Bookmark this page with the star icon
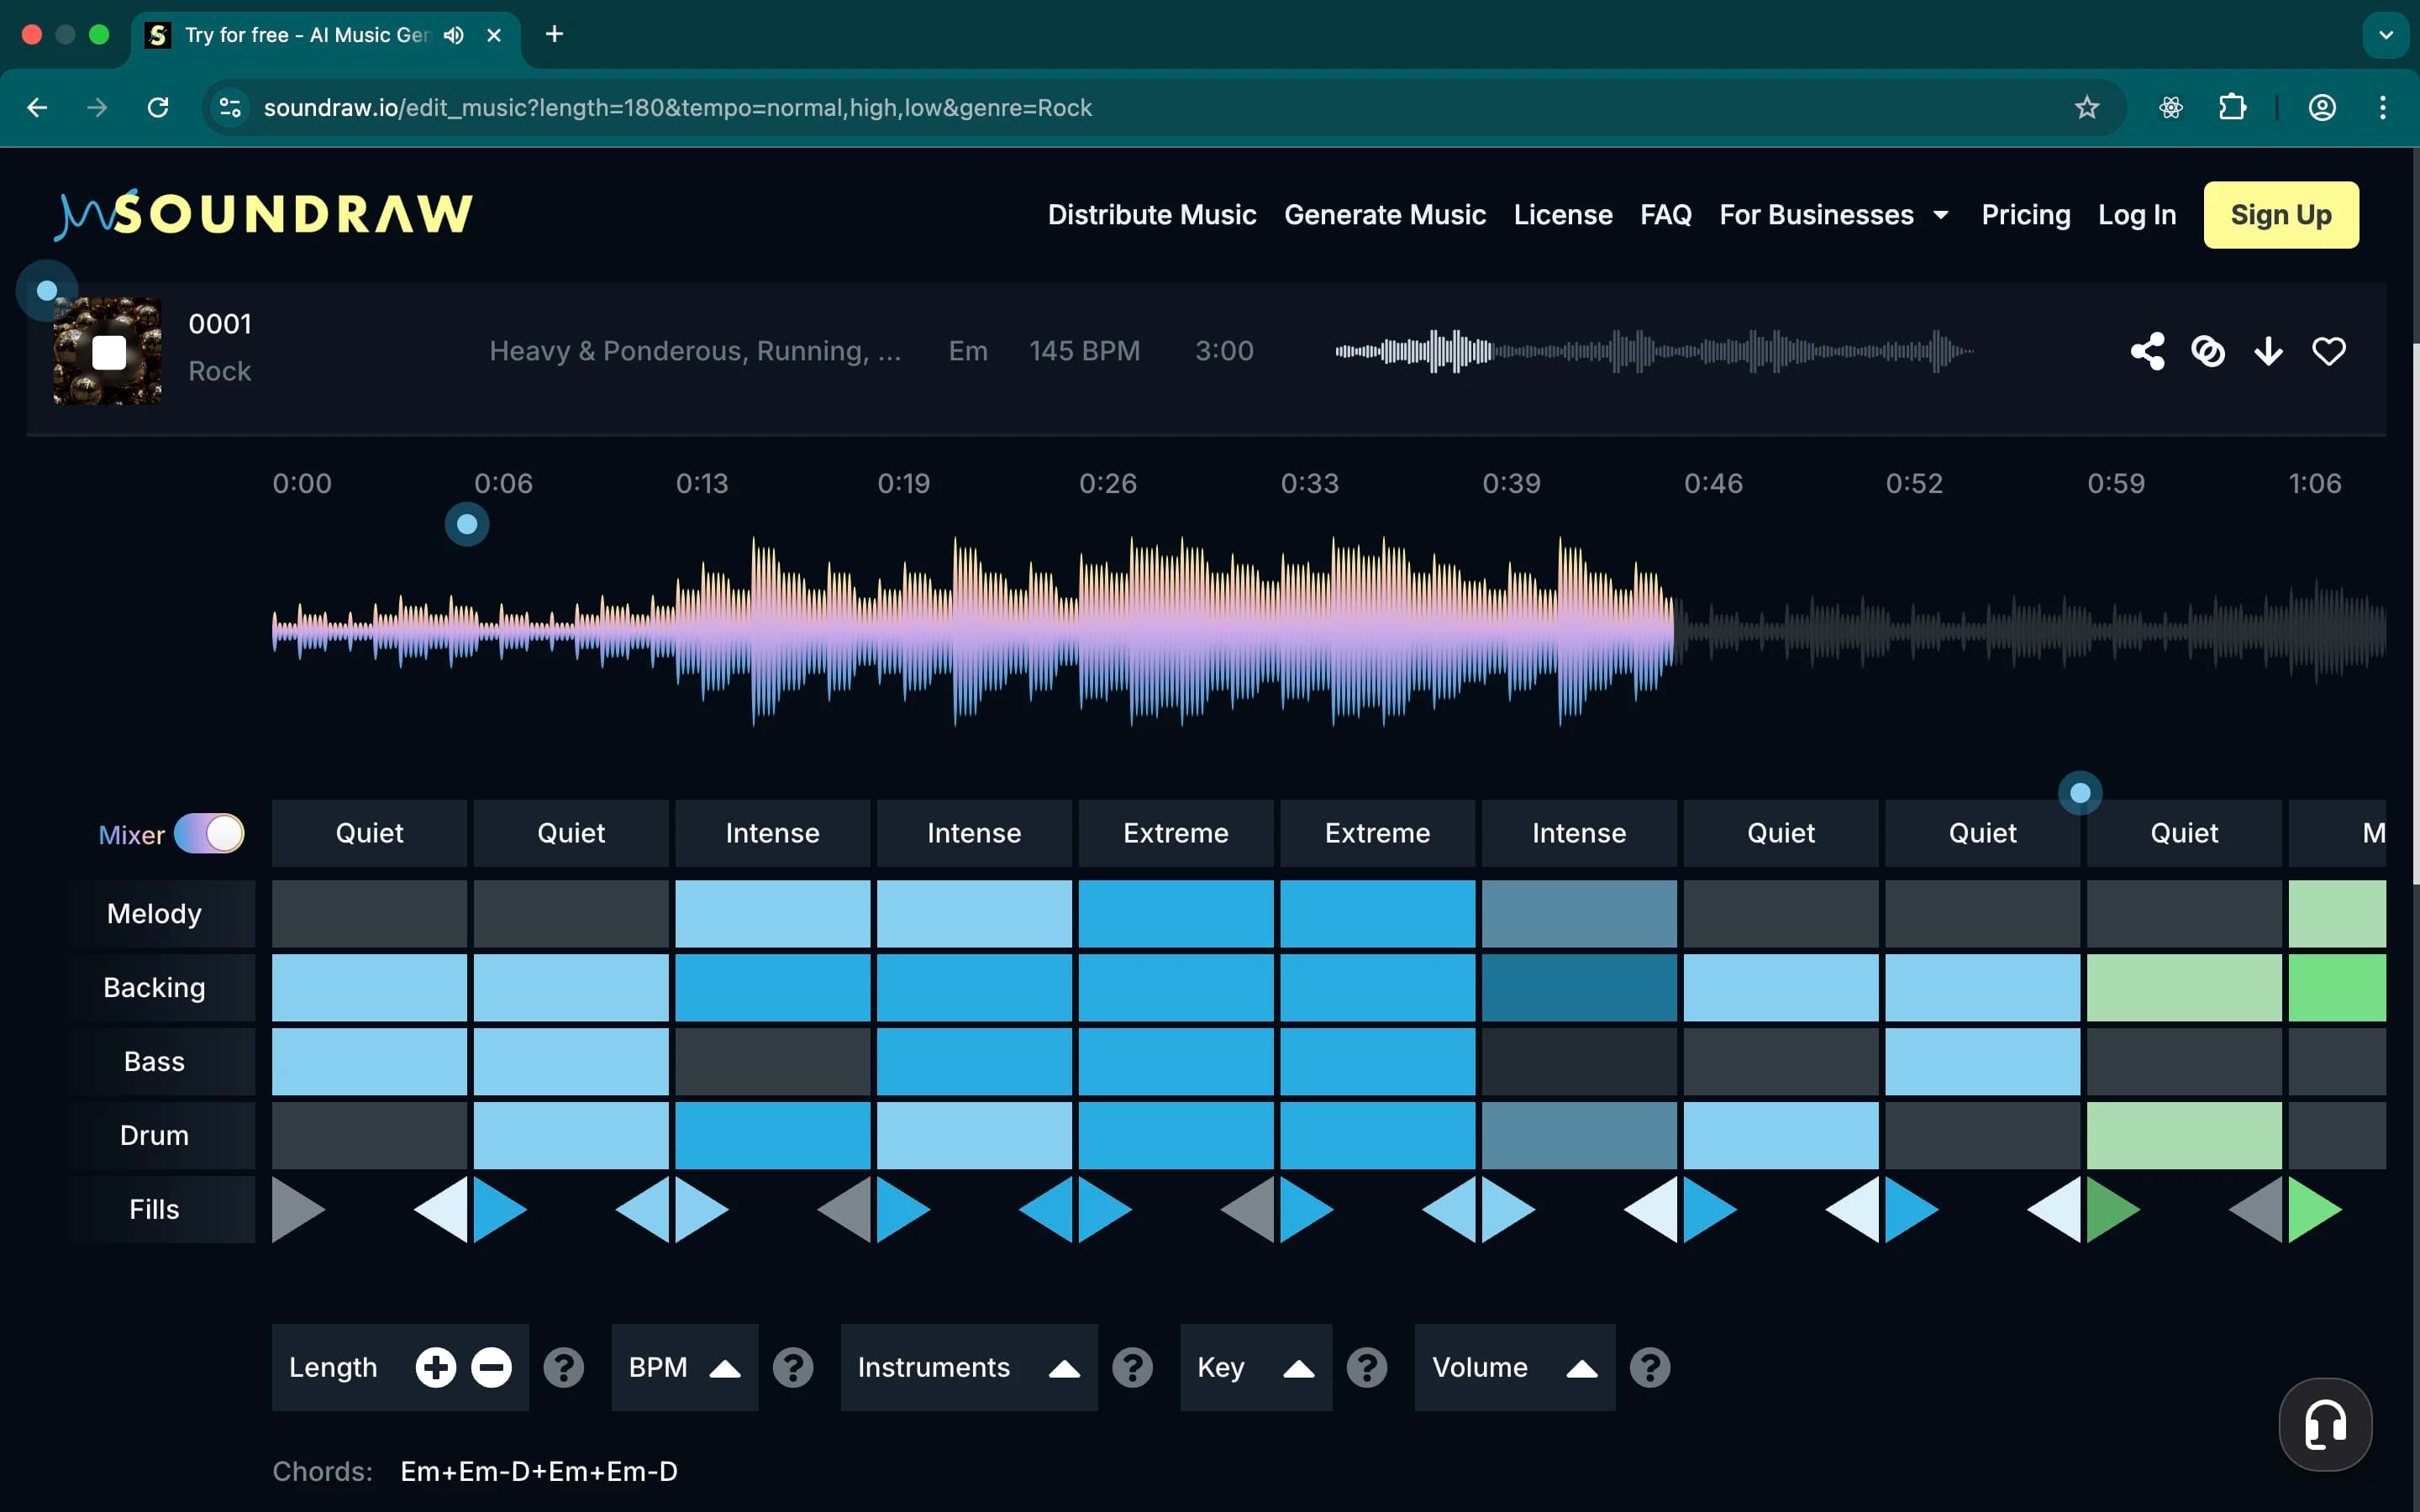This screenshot has height=1512, width=2420. click(x=2086, y=107)
